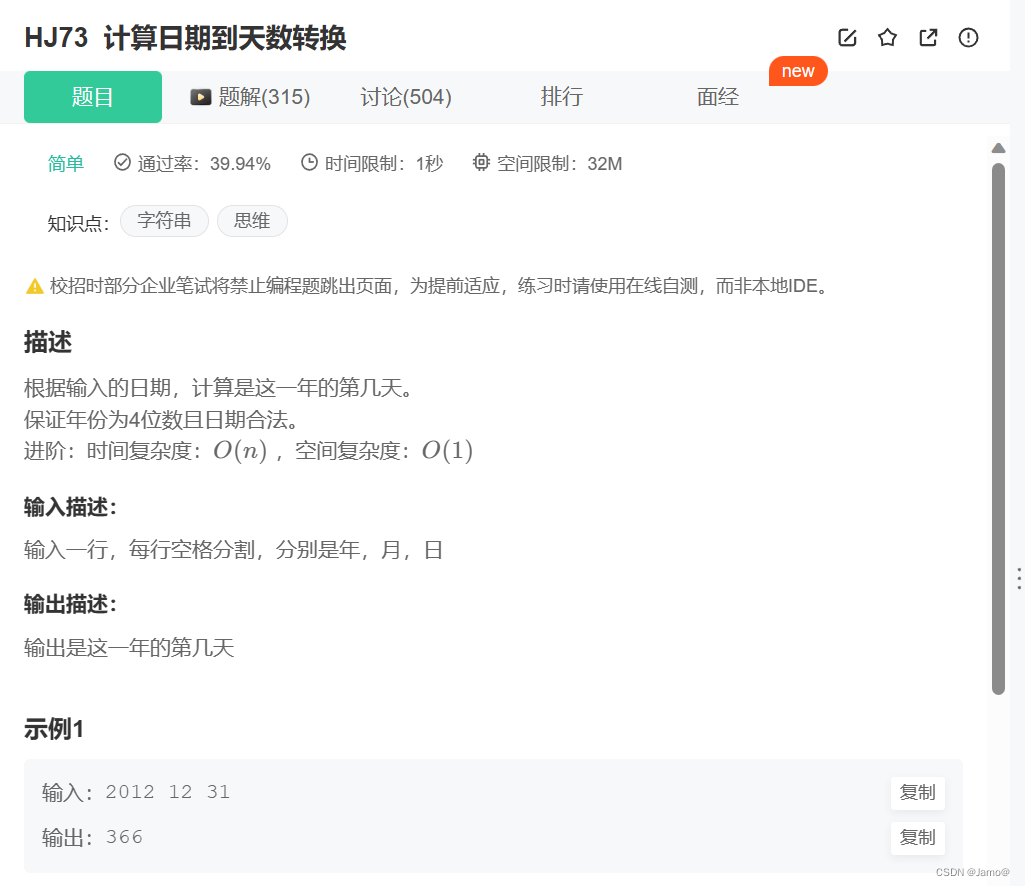This screenshot has height=886, width=1025.
Task: Select the 思维 knowledge tag
Action: [x=252, y=221]
